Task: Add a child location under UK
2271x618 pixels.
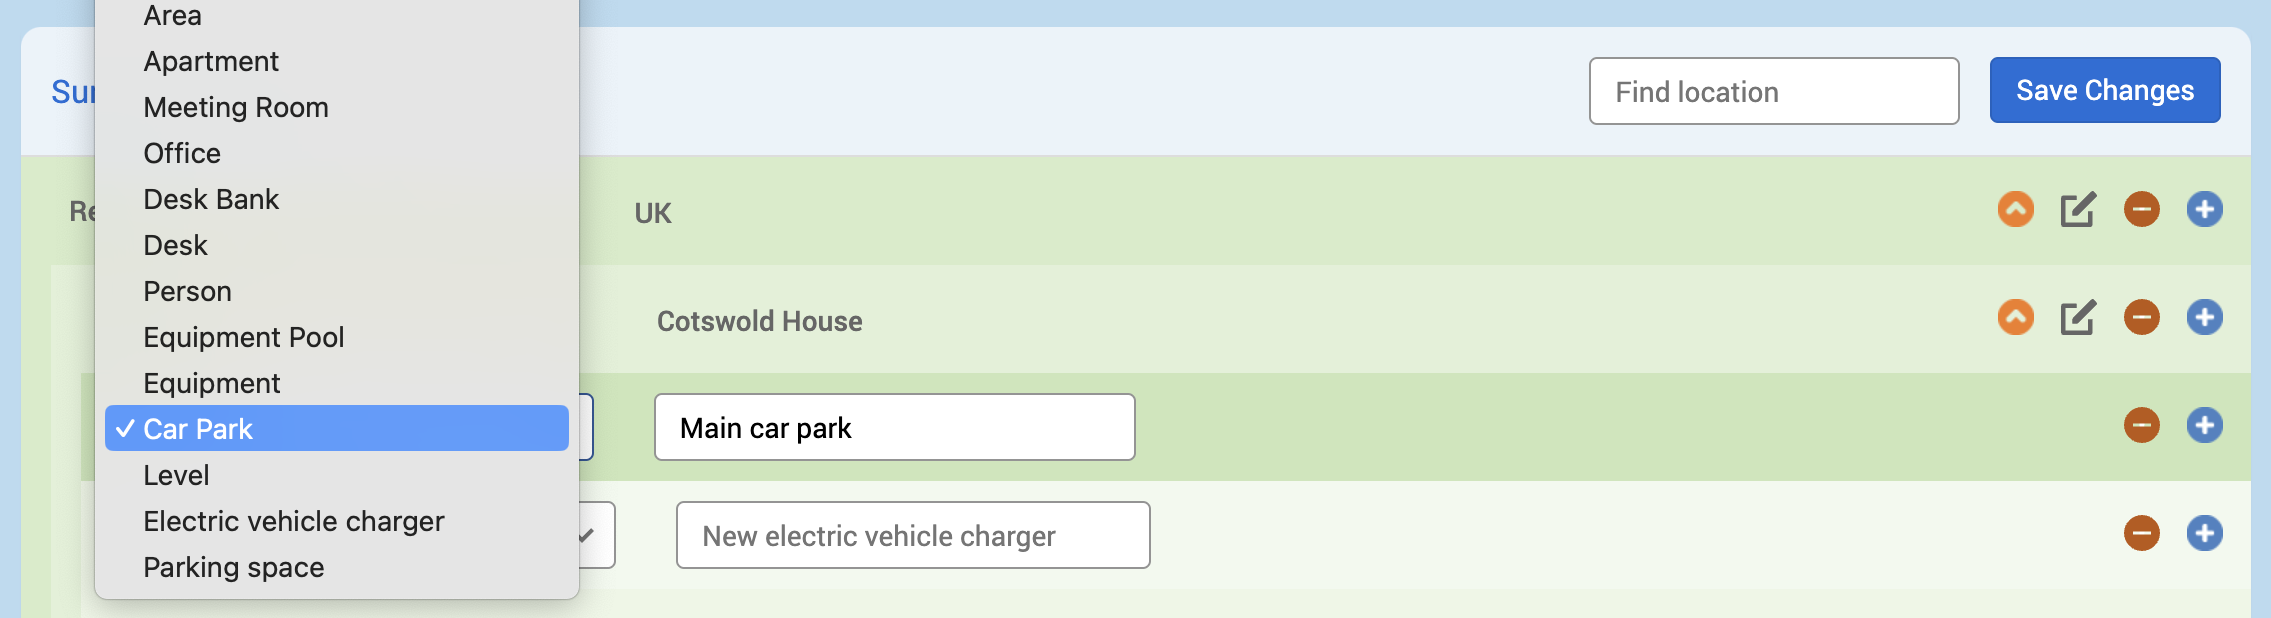Action: pyautogui.click(x=2204, y=210)
